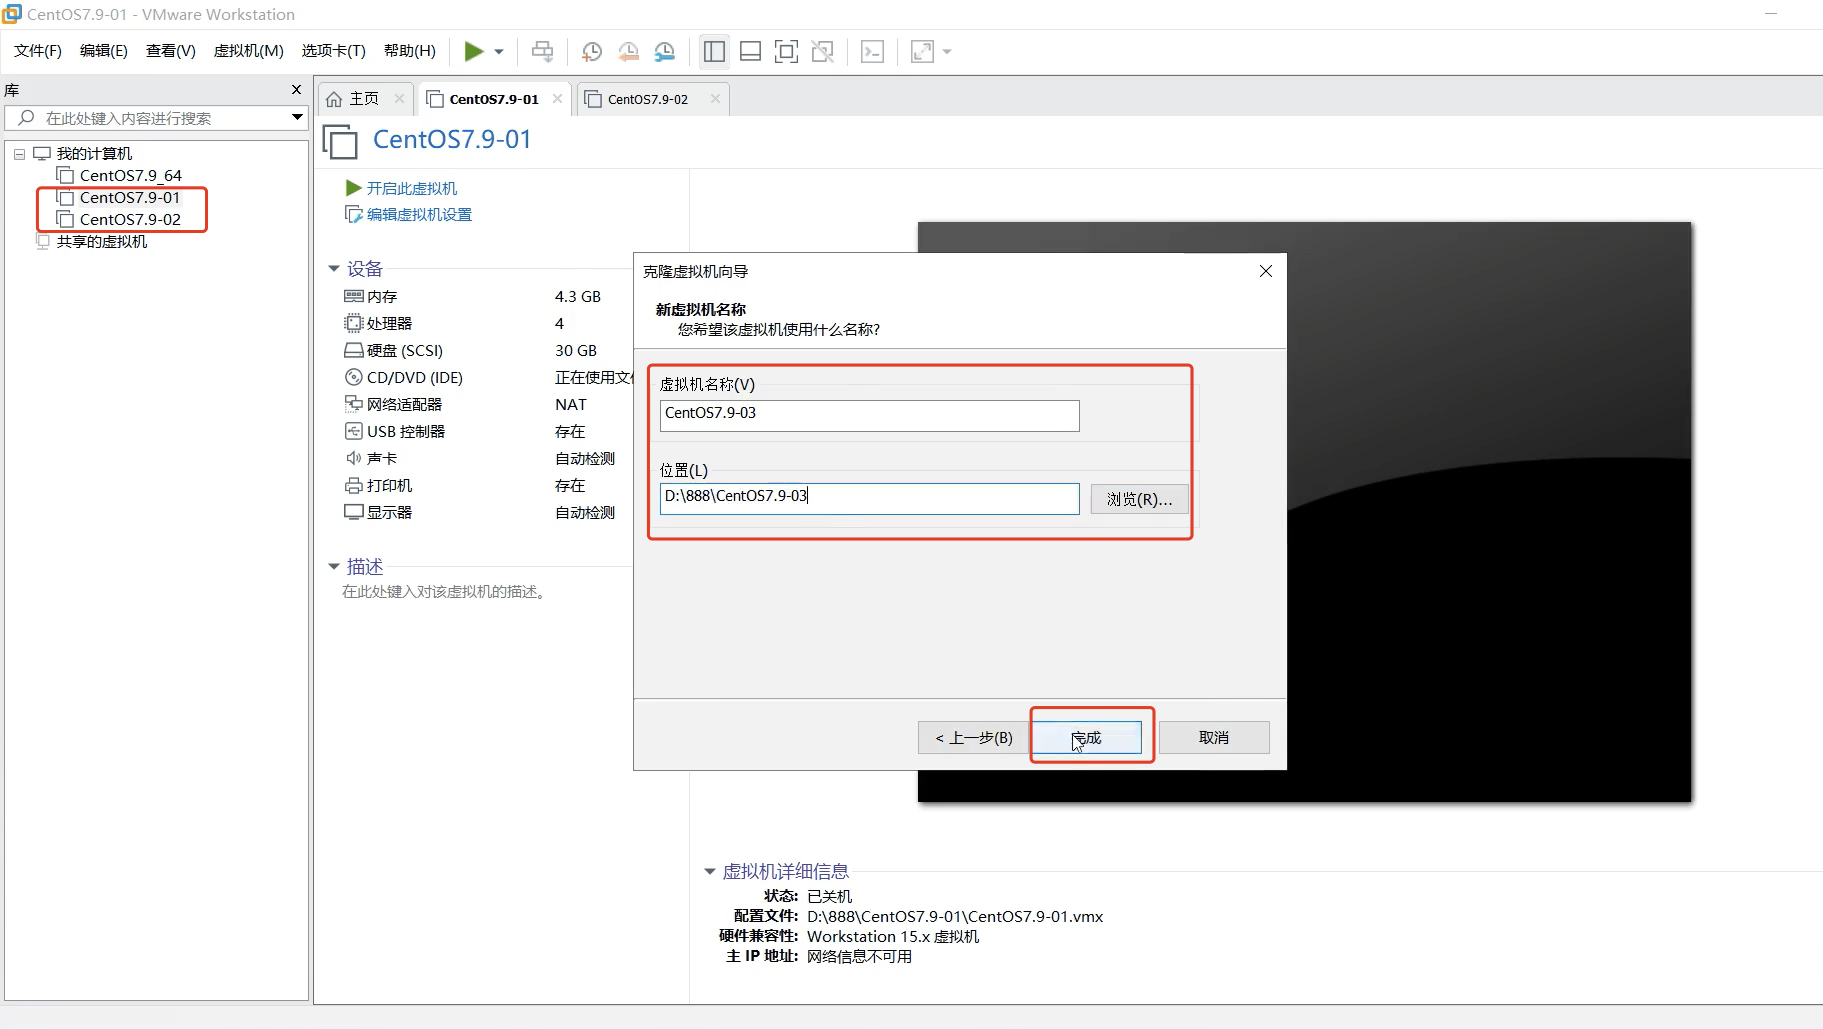Image resolution: width=1823 pixels, height=1029 pixels.
Task: Click the 浏览(R)... button
Action: tap(1139, 499)
